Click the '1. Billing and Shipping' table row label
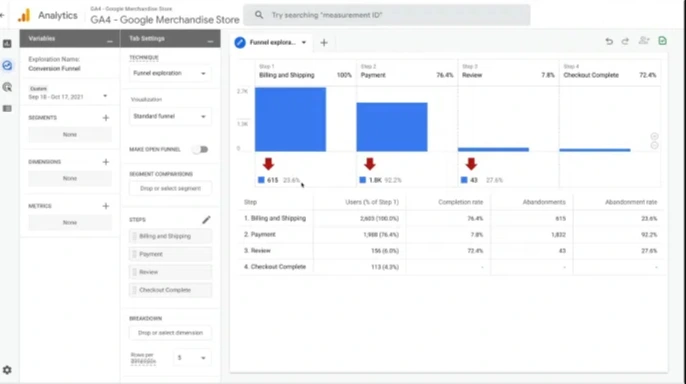The image size is (686, 384). click(x=275, y=218)
